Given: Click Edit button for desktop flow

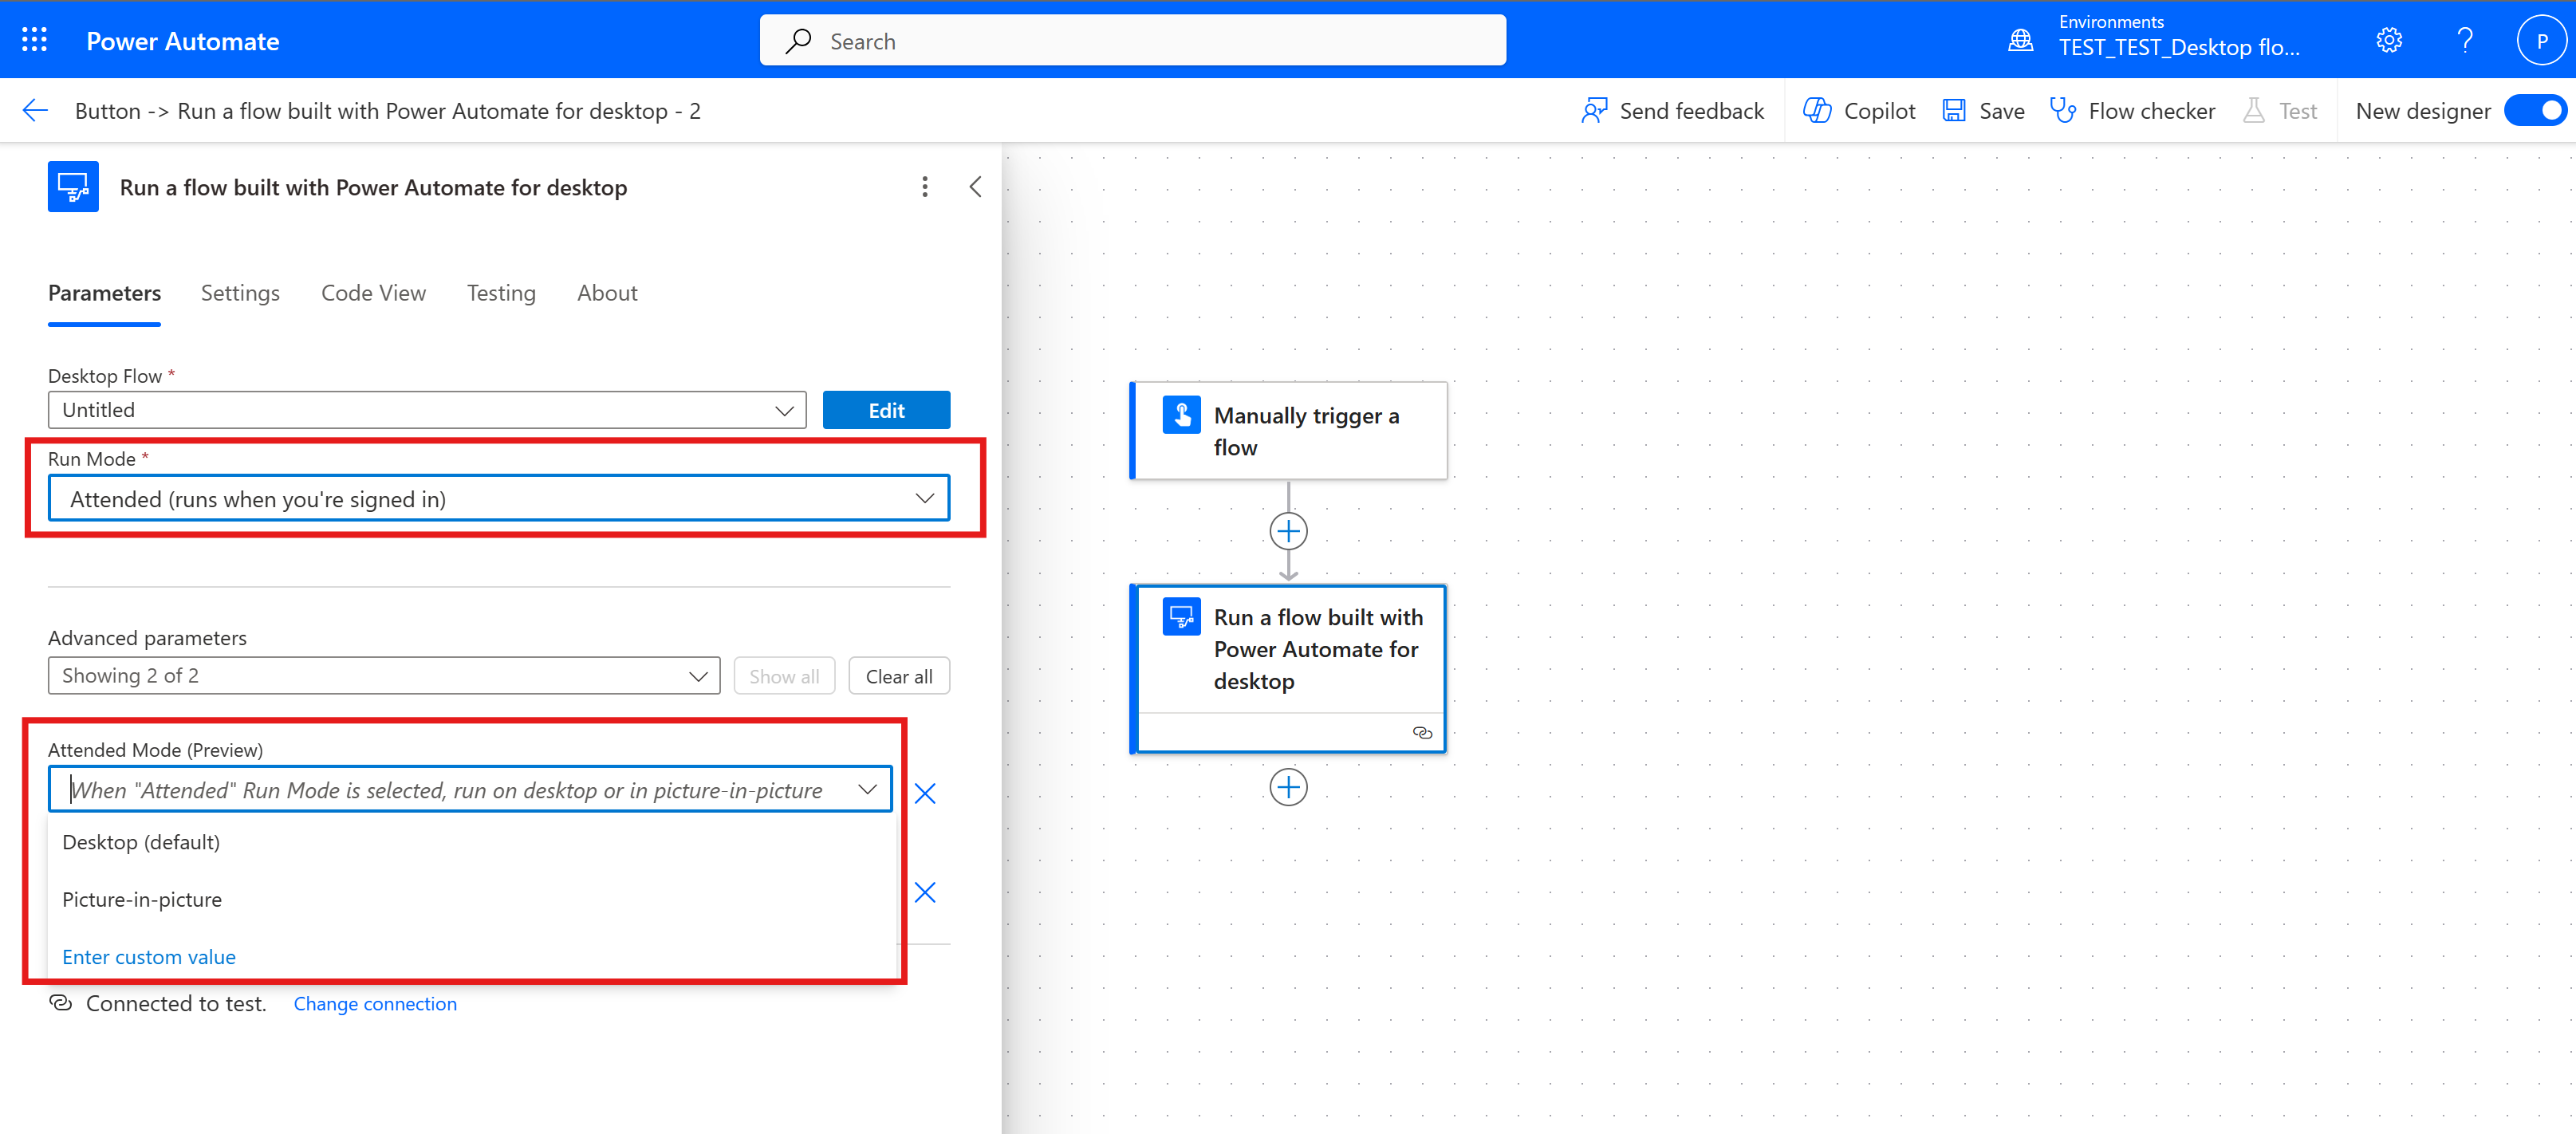Looking at the screenshot, I should [x=885, y=409].
